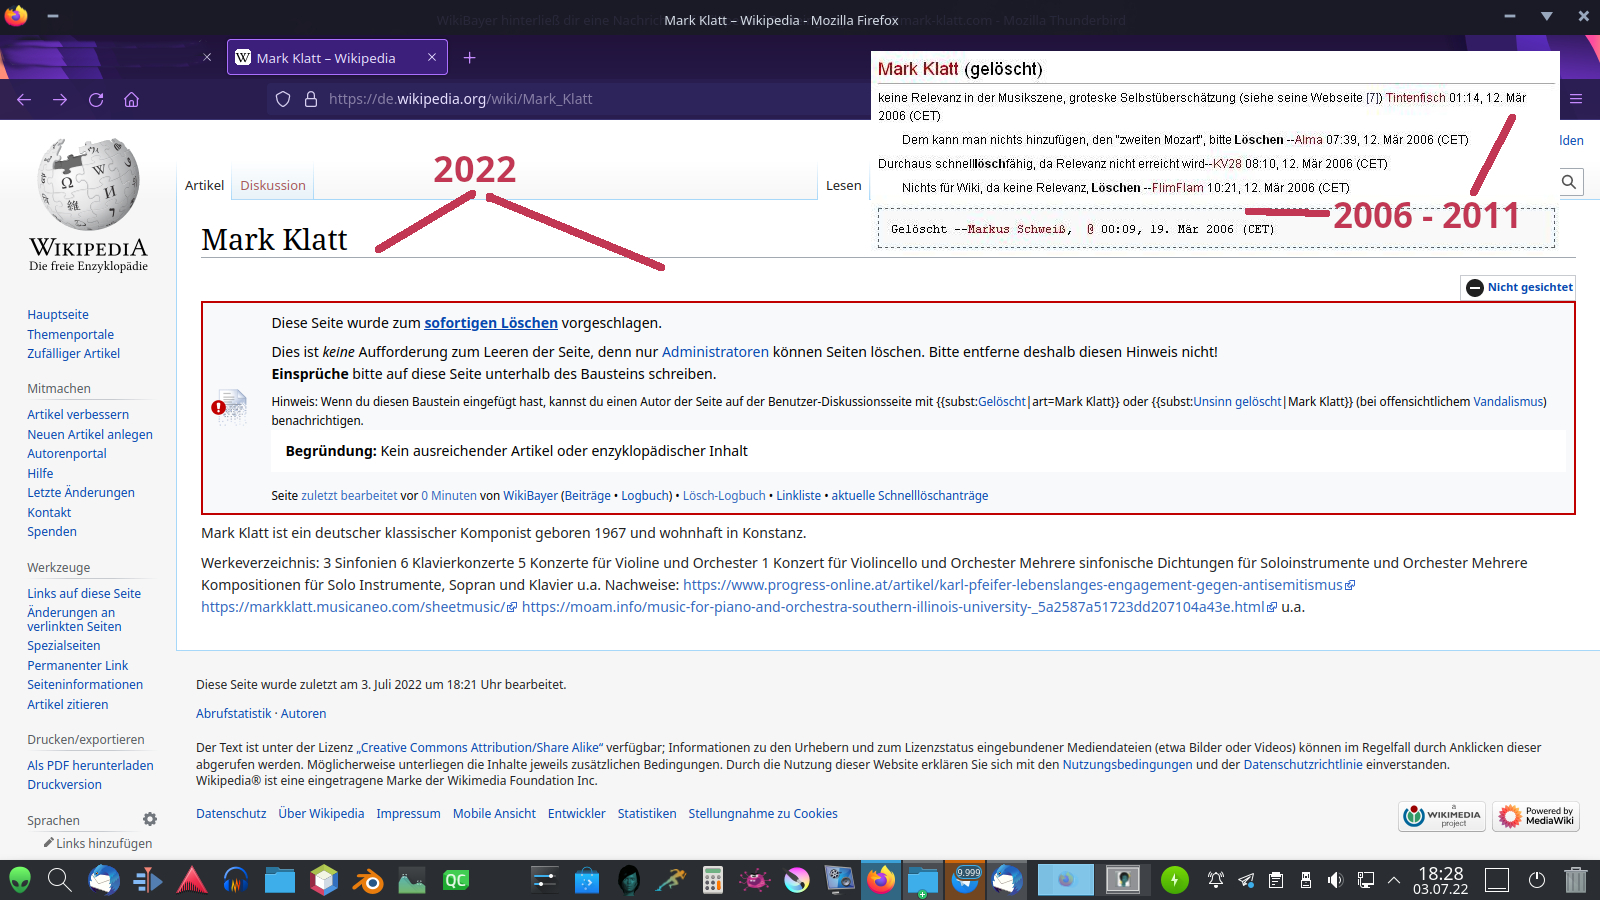Viewport: 1600px width, 900px height.
Task: Open the Linkliste link
Action: pos(799,496)
